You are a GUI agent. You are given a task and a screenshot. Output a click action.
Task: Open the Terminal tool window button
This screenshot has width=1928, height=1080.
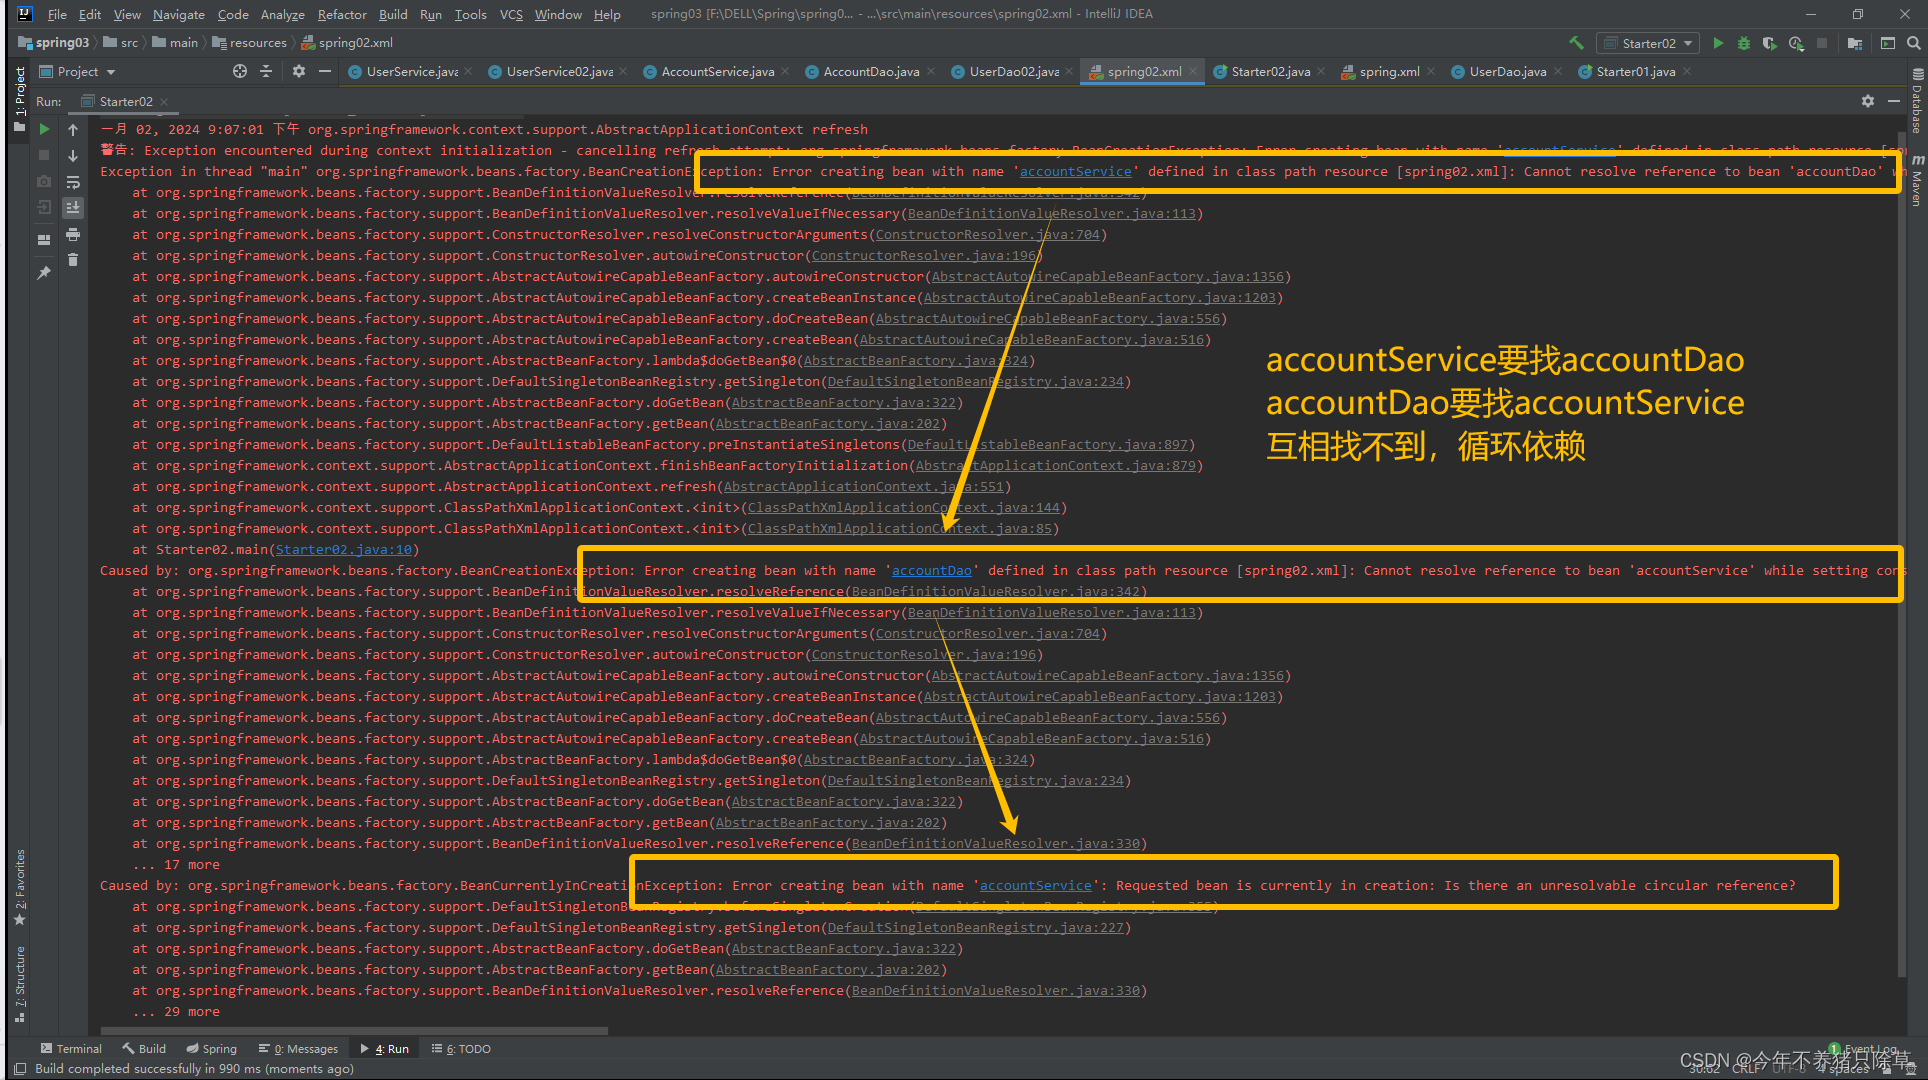(71, 1048)
